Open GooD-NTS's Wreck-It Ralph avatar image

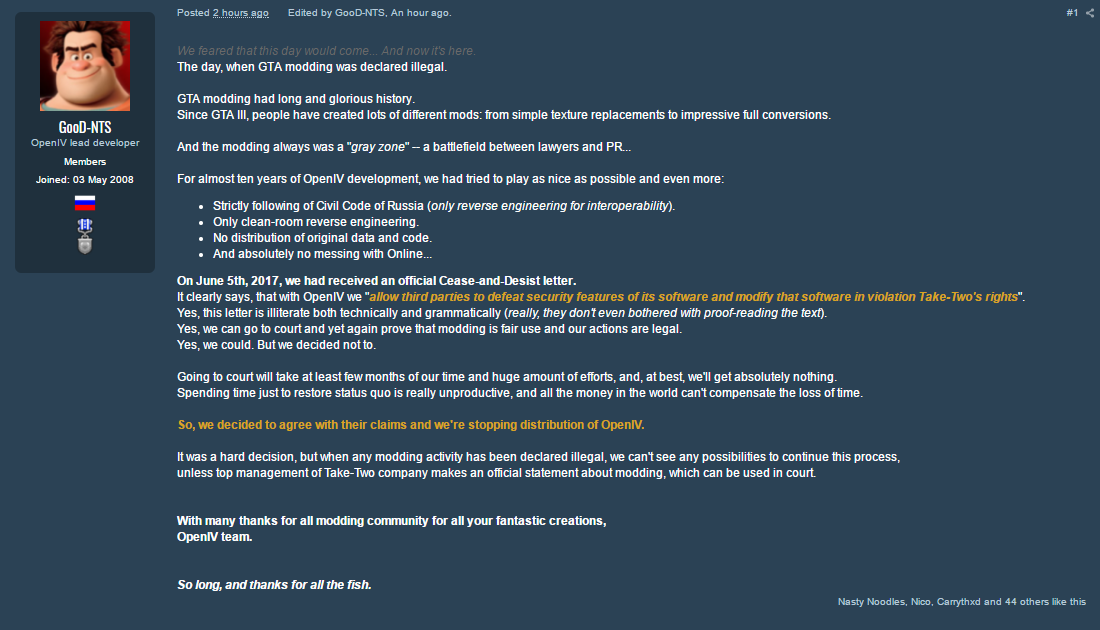pyautogui.click(x=85, y=66)
